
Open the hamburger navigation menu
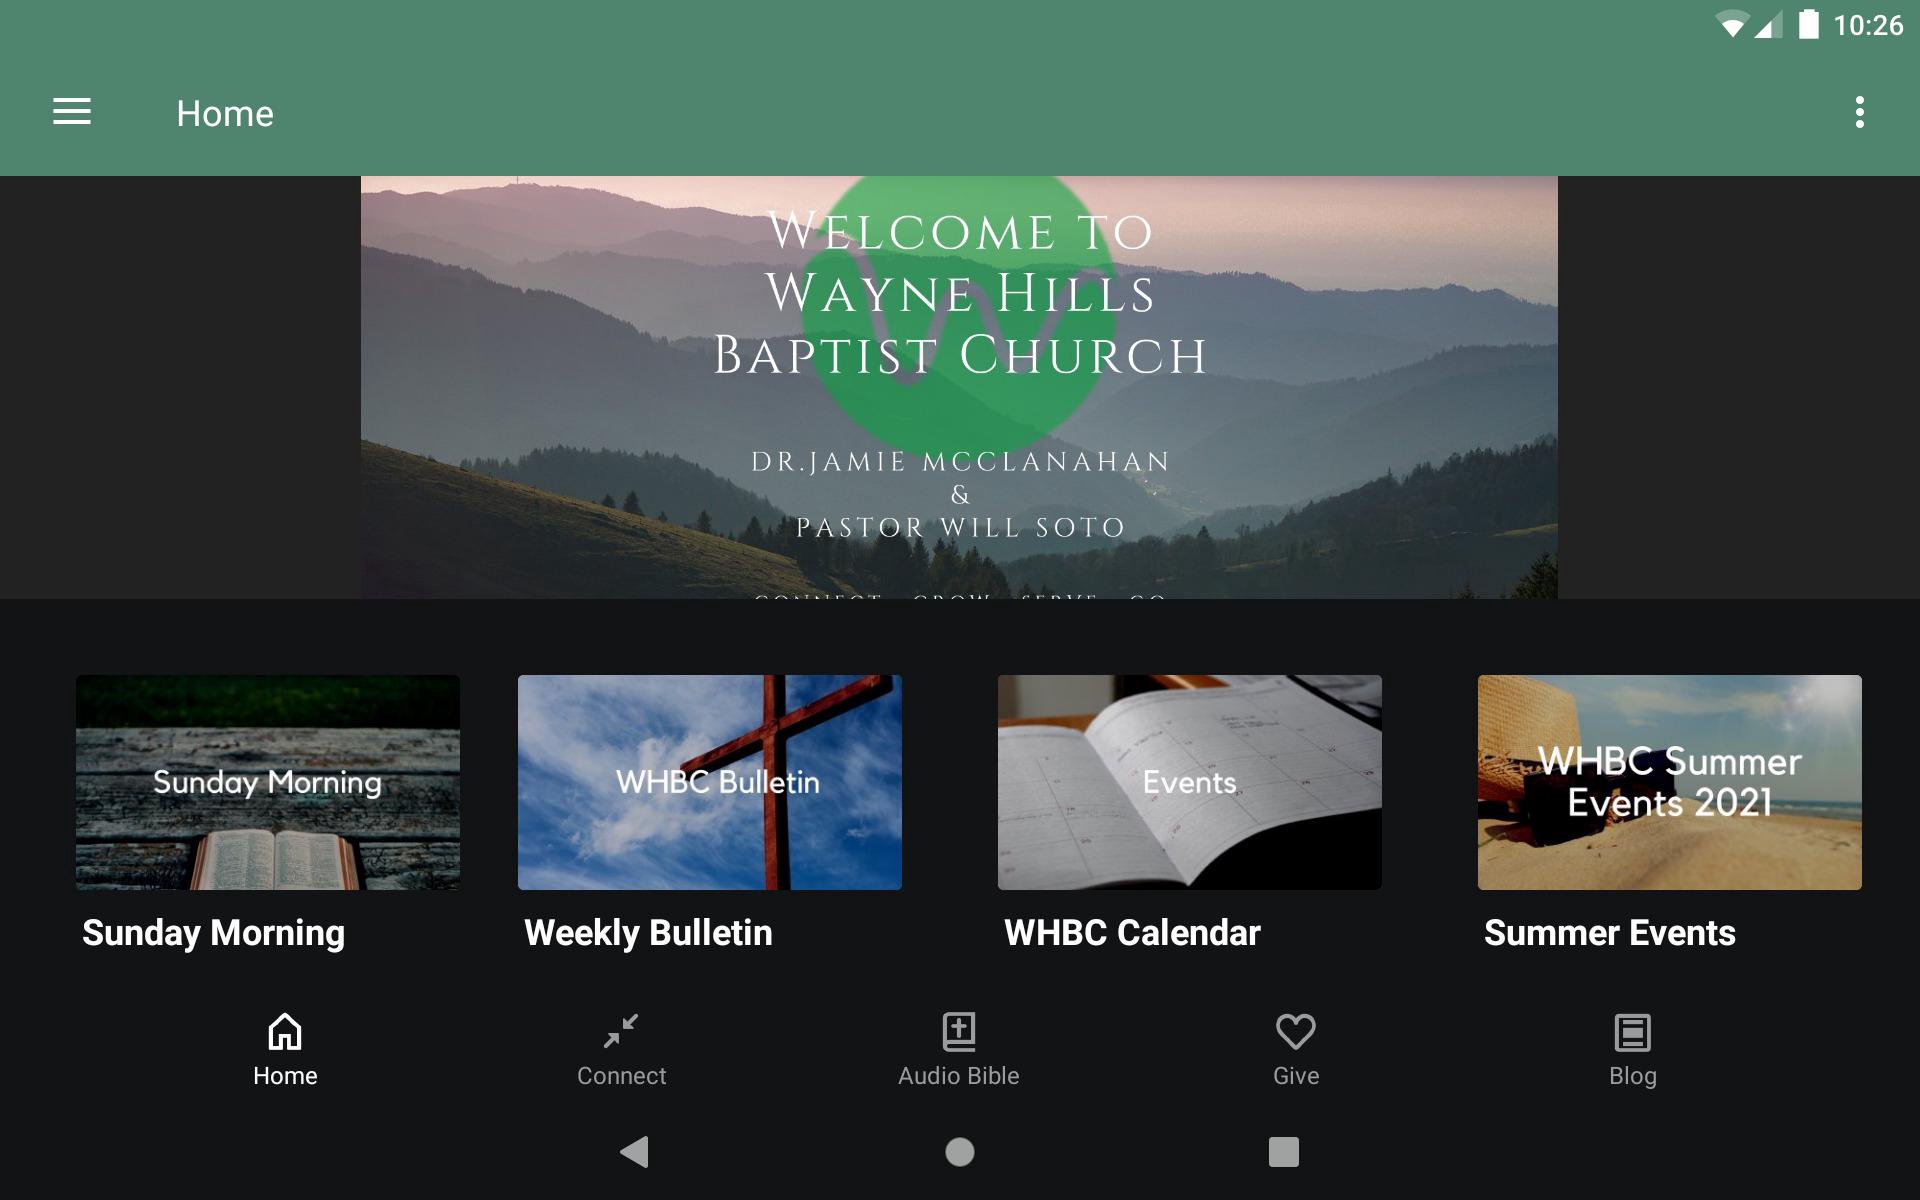pos(72,112)
